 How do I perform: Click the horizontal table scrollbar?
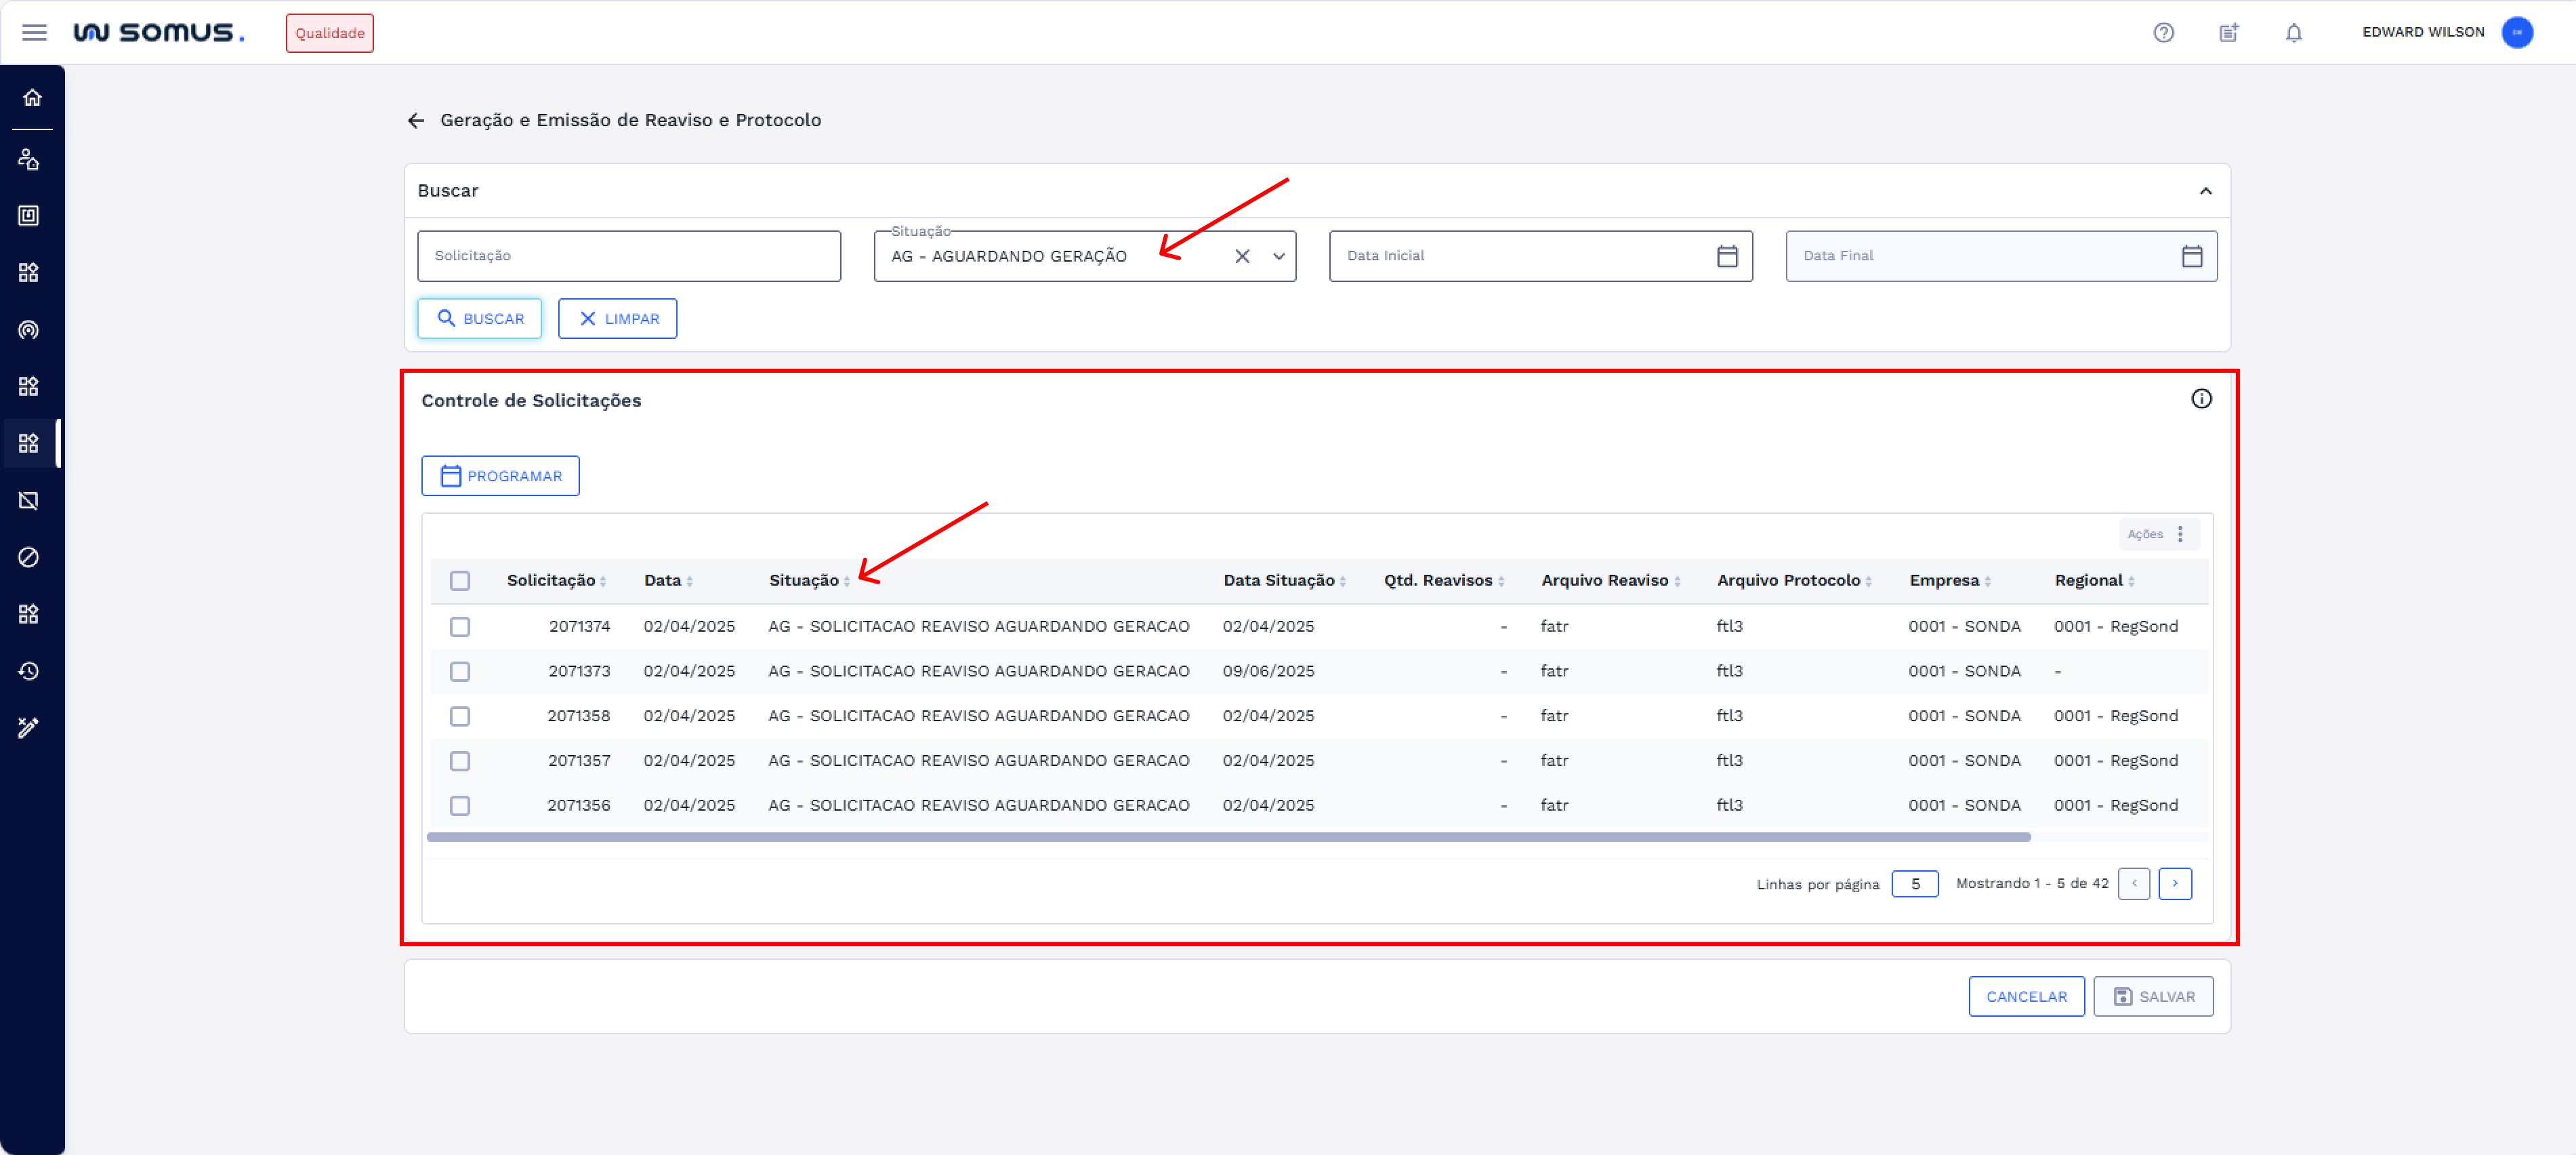tap(1228, 837)
